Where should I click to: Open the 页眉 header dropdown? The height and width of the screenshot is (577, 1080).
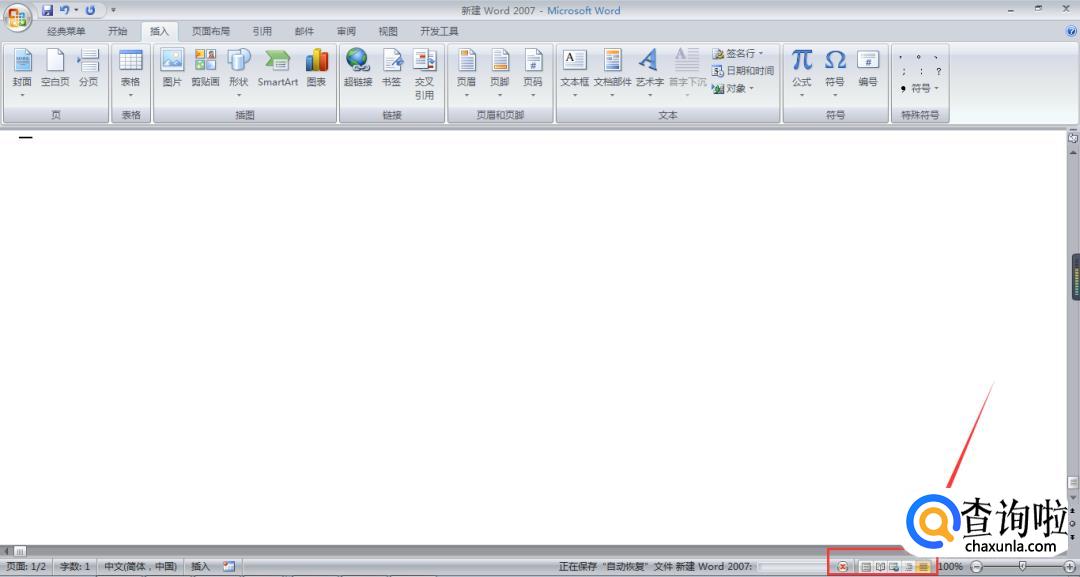(466, 73)
